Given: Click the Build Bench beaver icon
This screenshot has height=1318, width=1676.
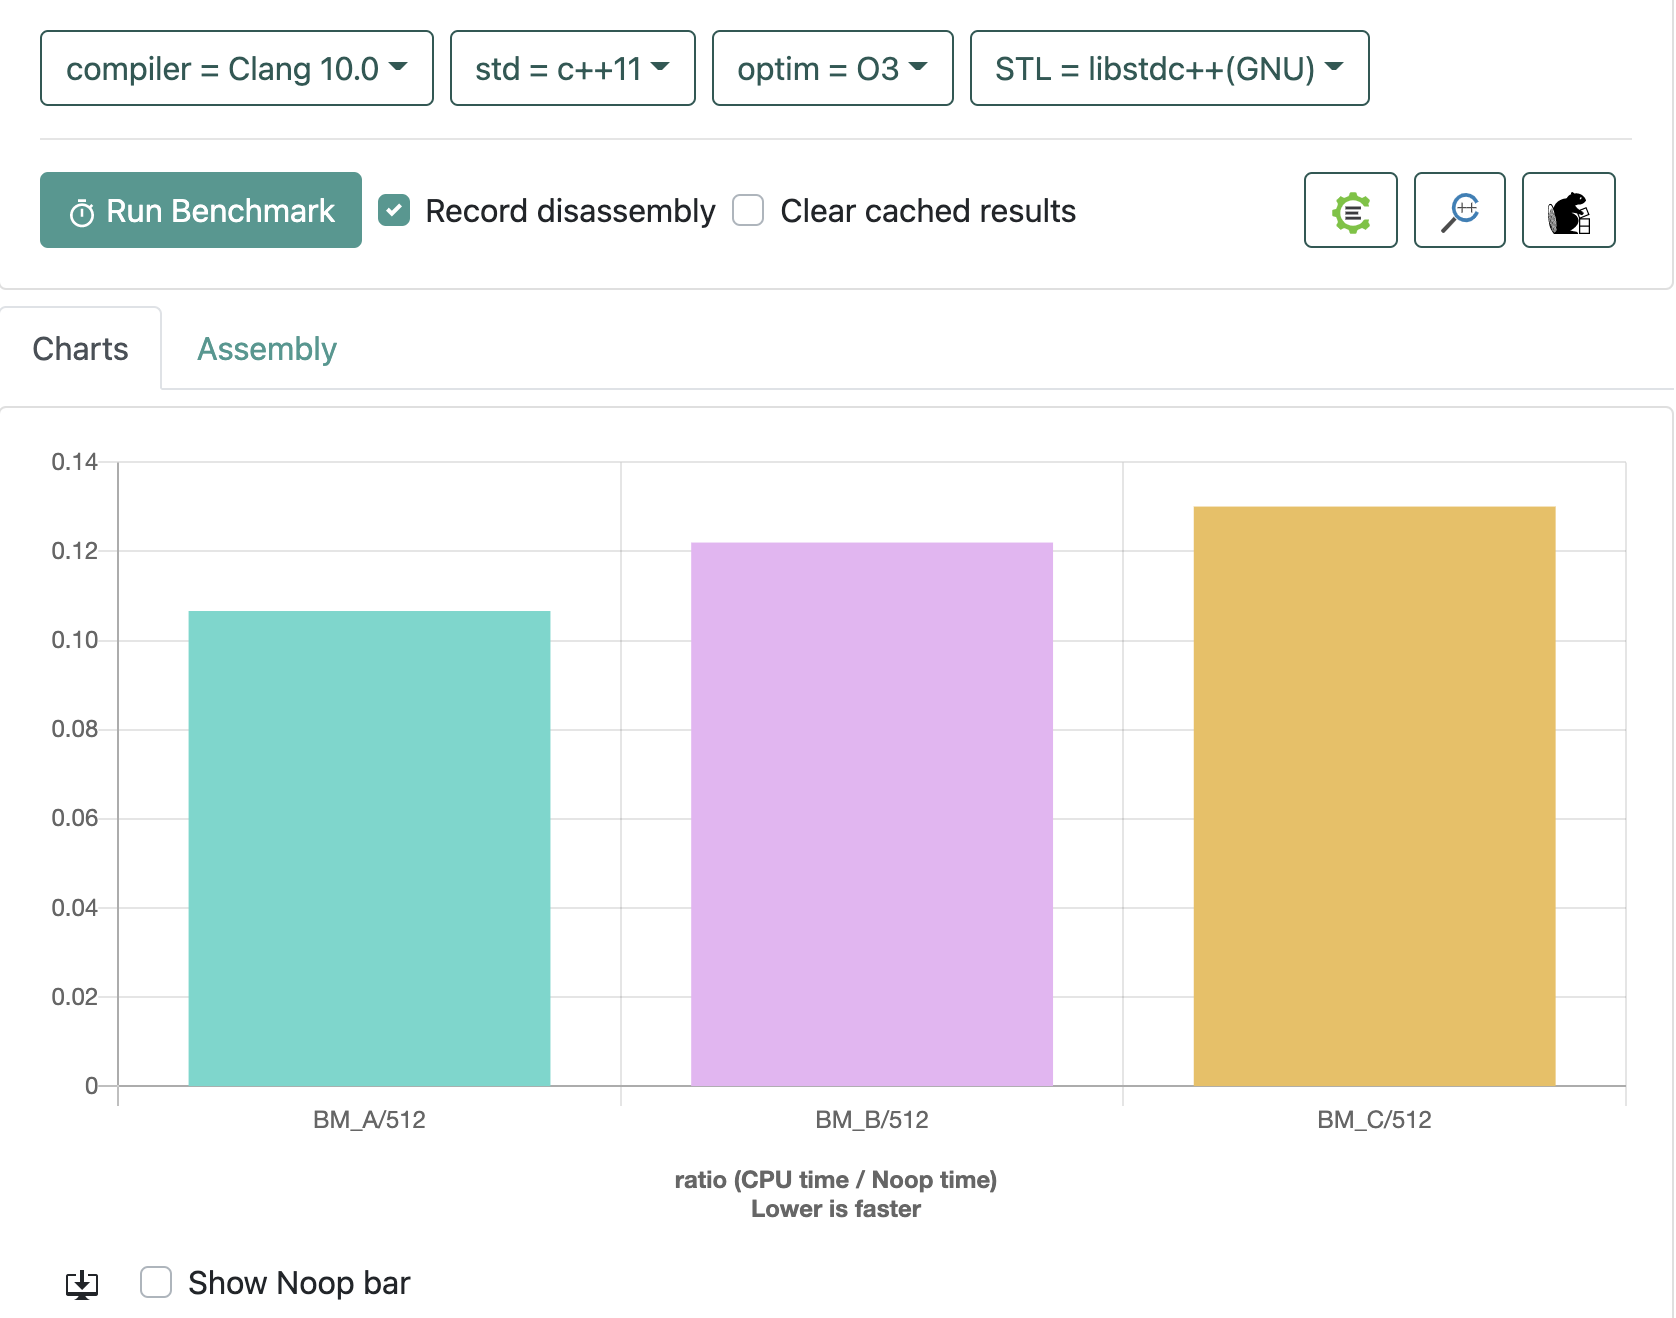Looking at the screenshot, I should coord(1568,210).
